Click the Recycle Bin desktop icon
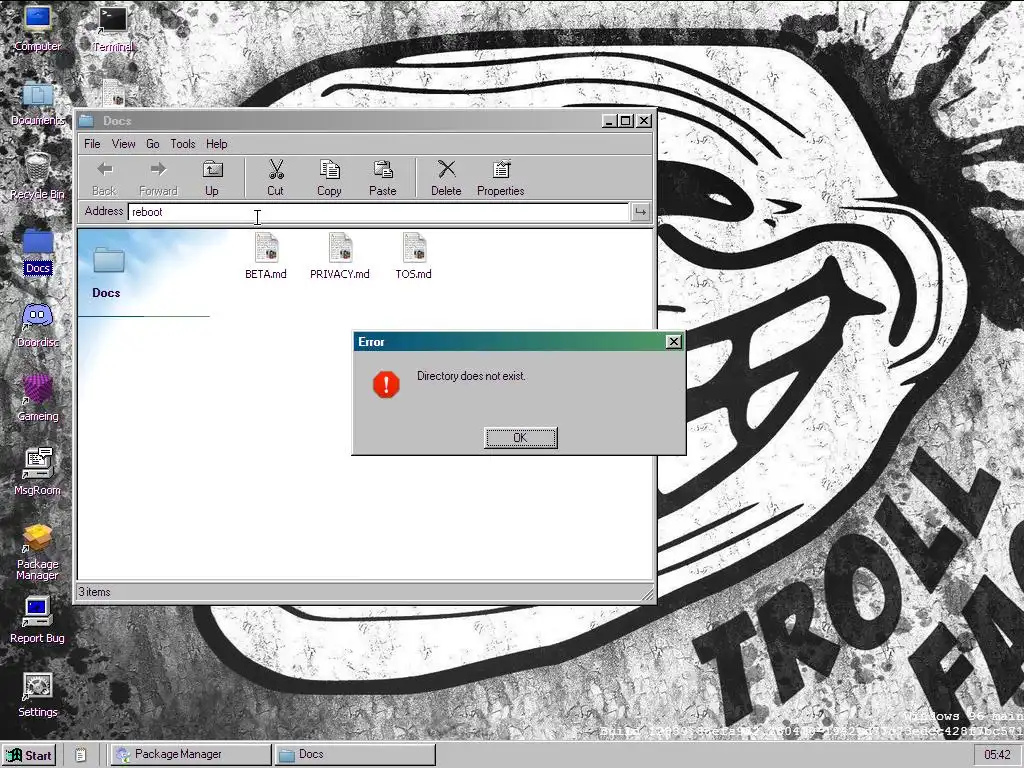 [x=38, y=176]
